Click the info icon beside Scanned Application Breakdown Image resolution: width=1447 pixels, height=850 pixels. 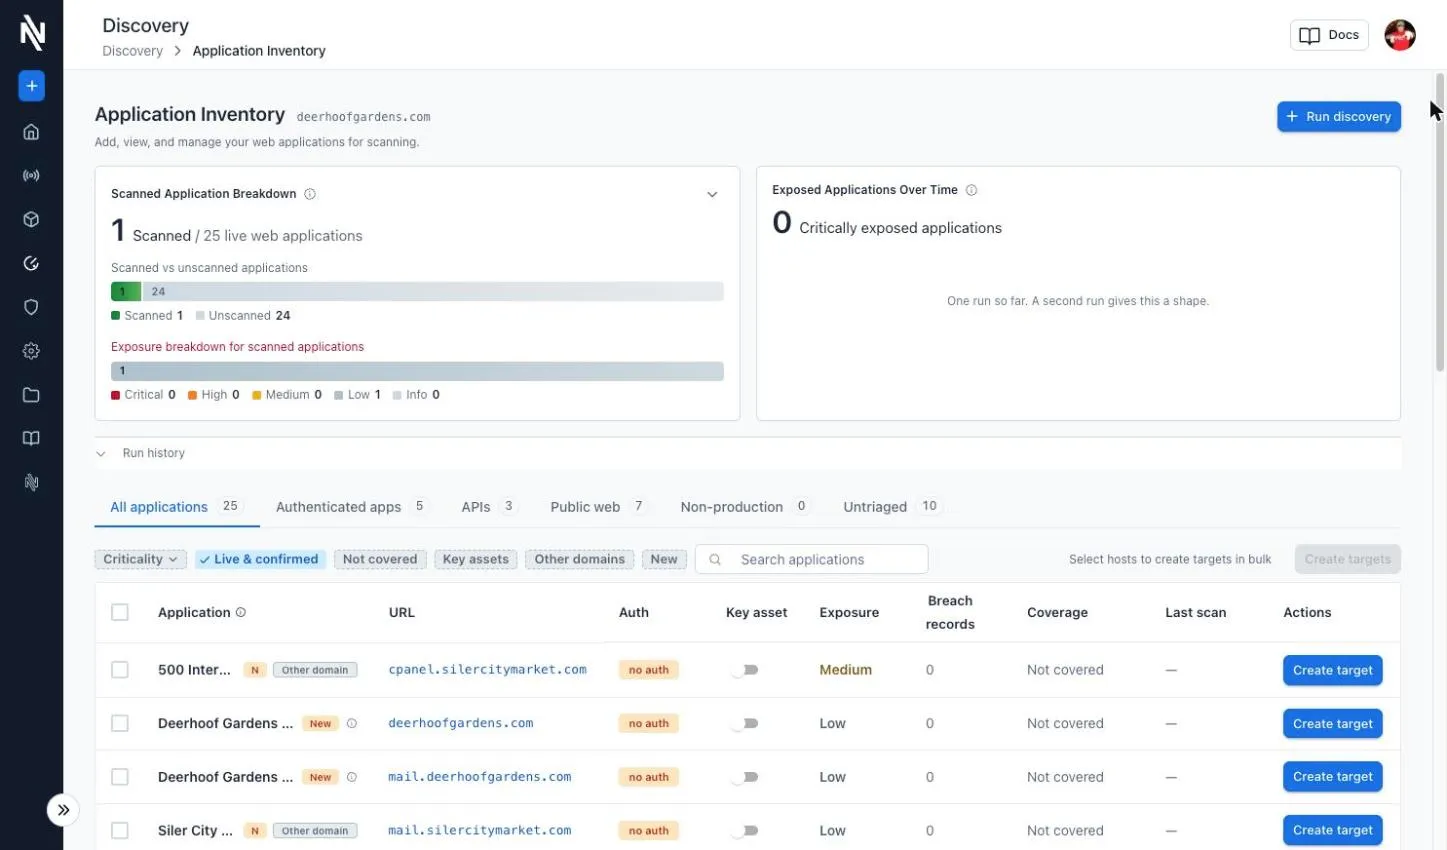tap(310, 194)
